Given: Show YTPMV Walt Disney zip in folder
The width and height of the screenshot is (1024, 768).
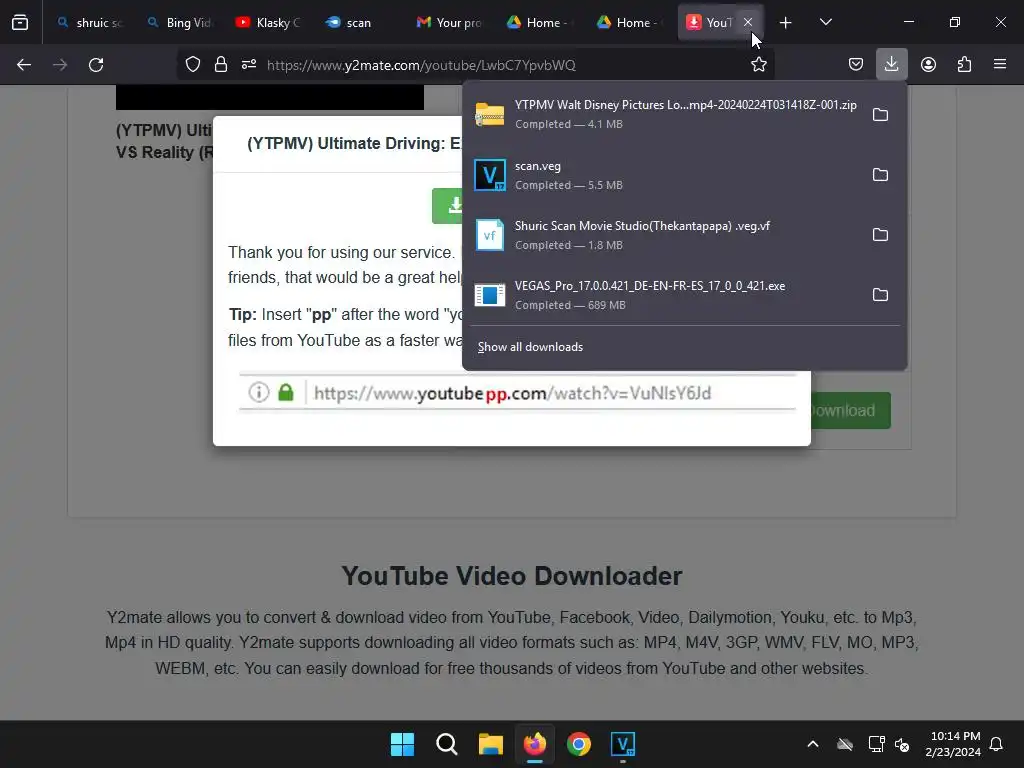Looking at the screenshot, I should (x=880, y=114).
